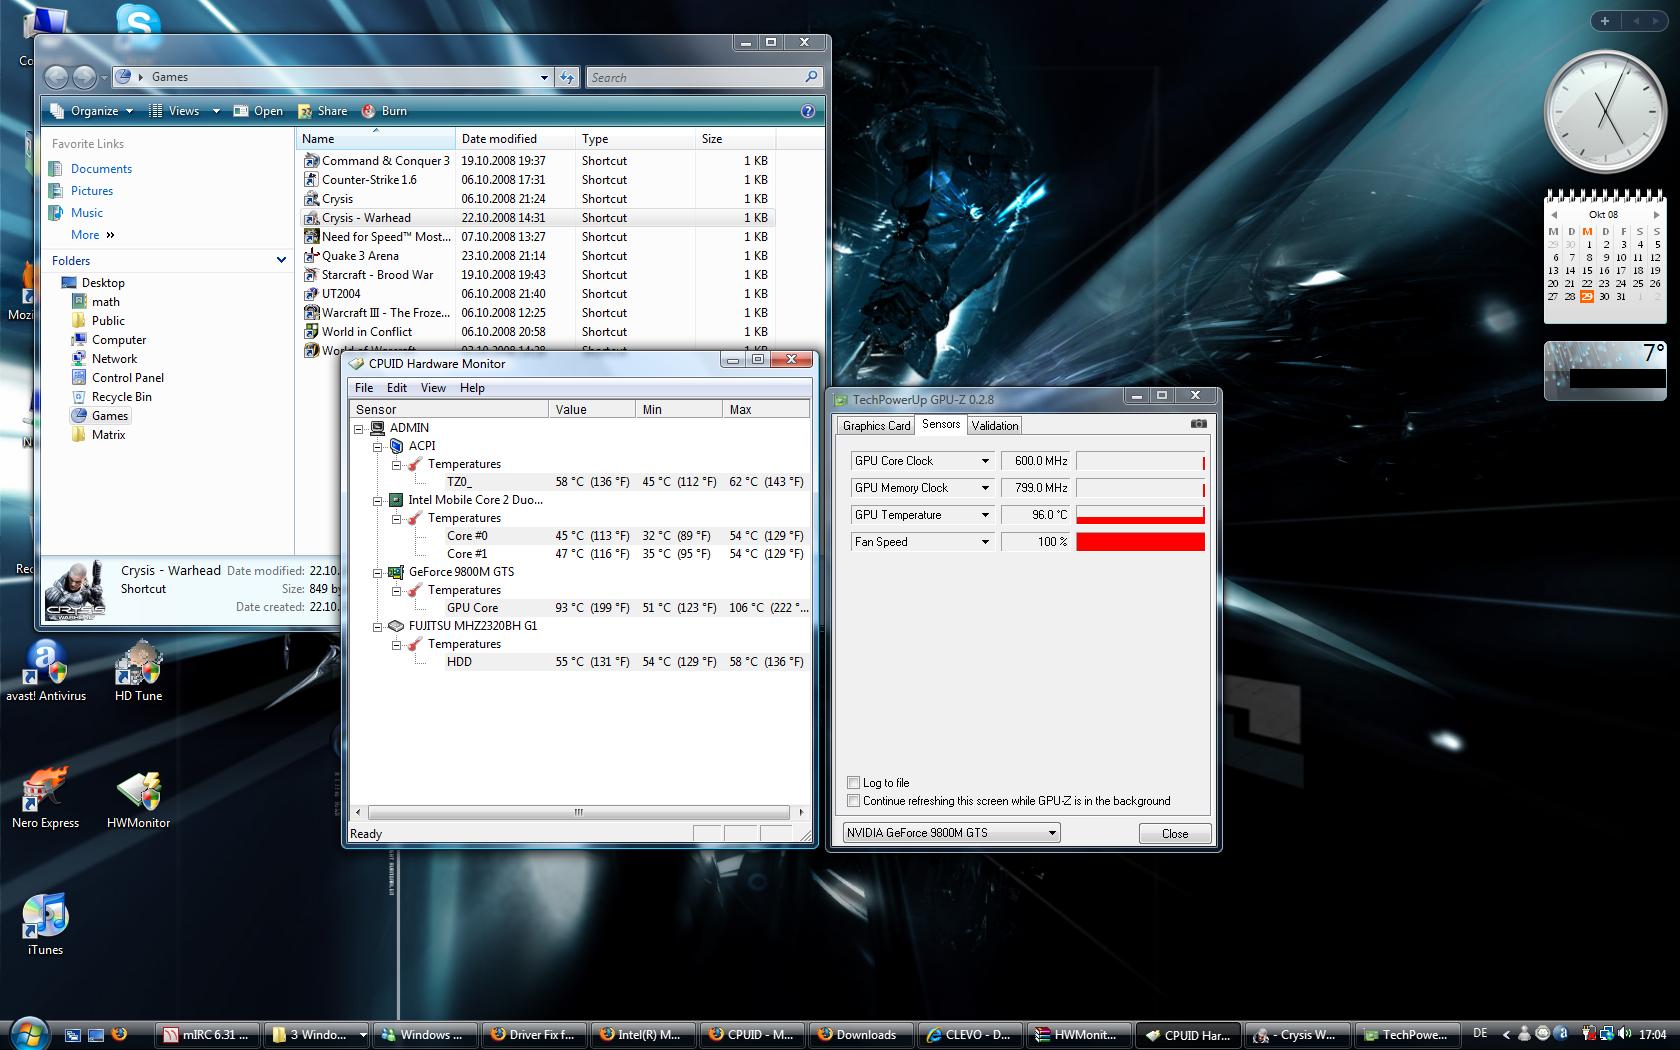Click the Organize button in Explorer toolbar

[x=91, y=111]
